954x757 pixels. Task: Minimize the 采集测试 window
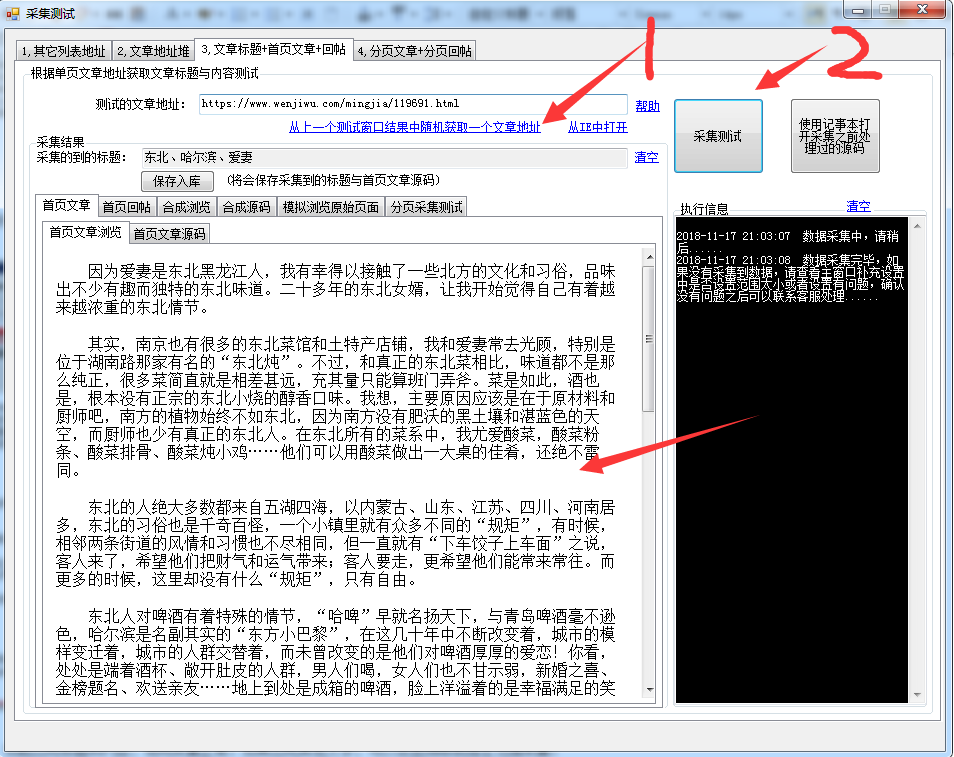(858, 9)
